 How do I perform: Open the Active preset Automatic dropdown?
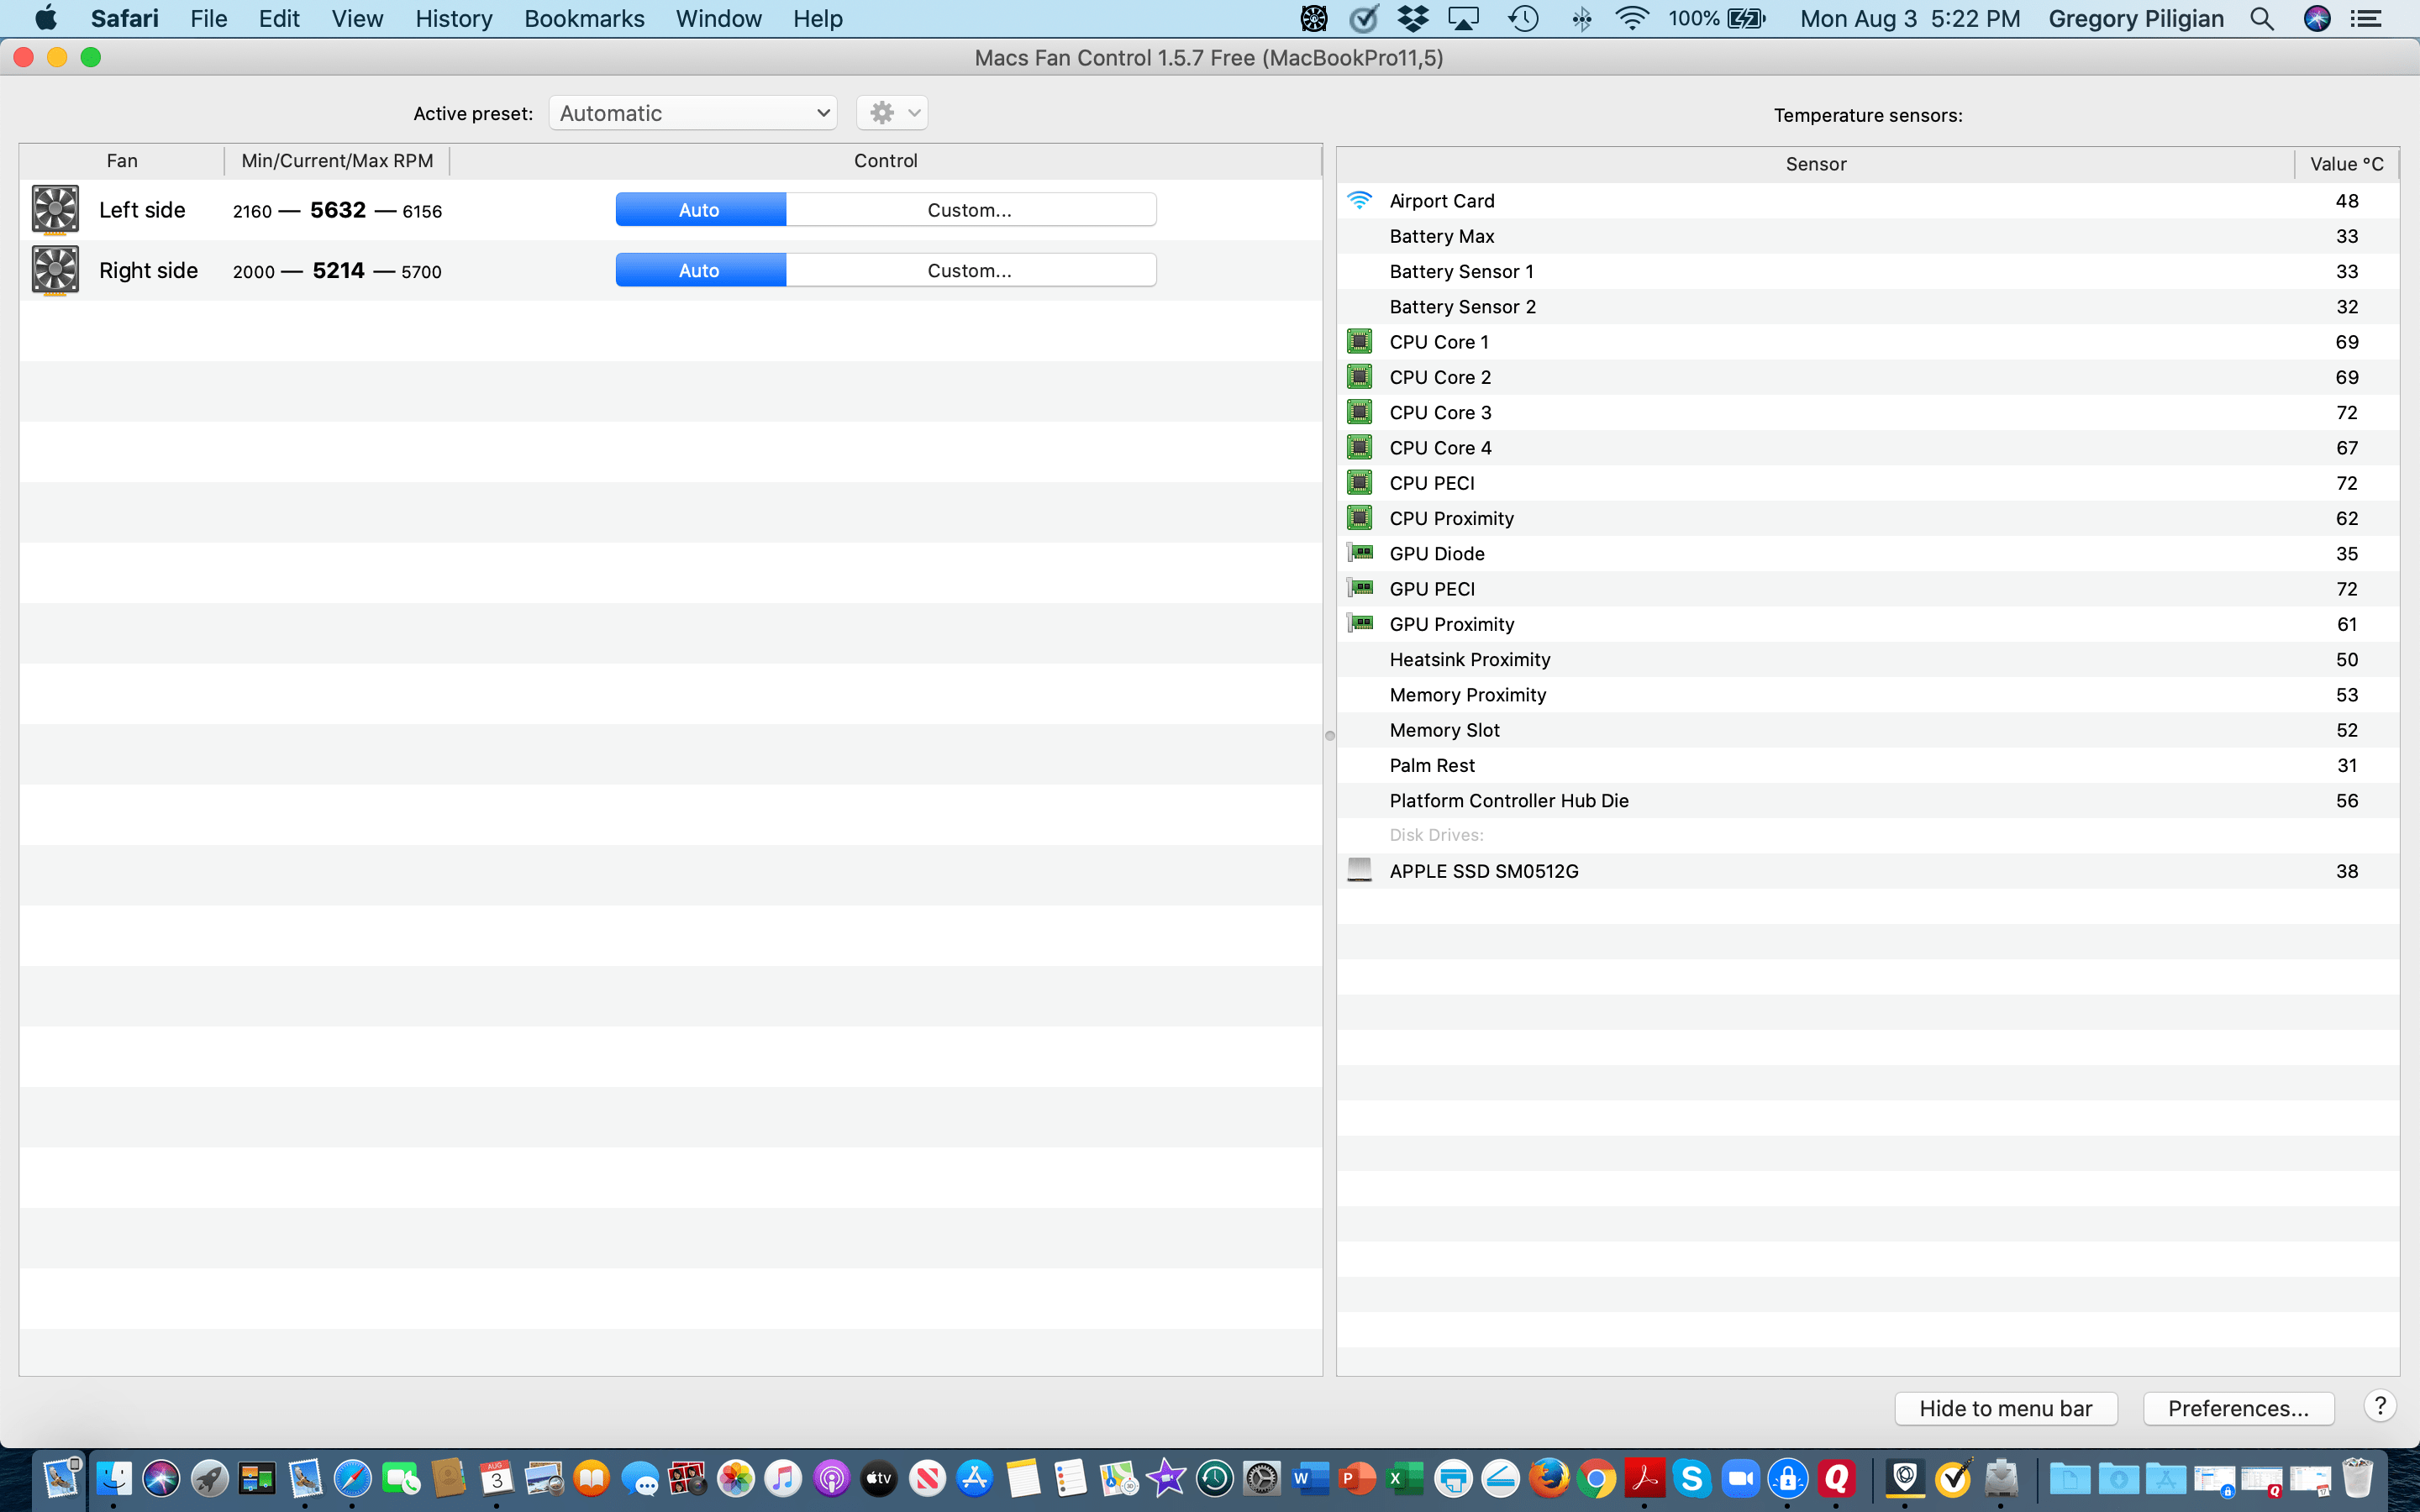pyautogui.click(x=693, y=113)
